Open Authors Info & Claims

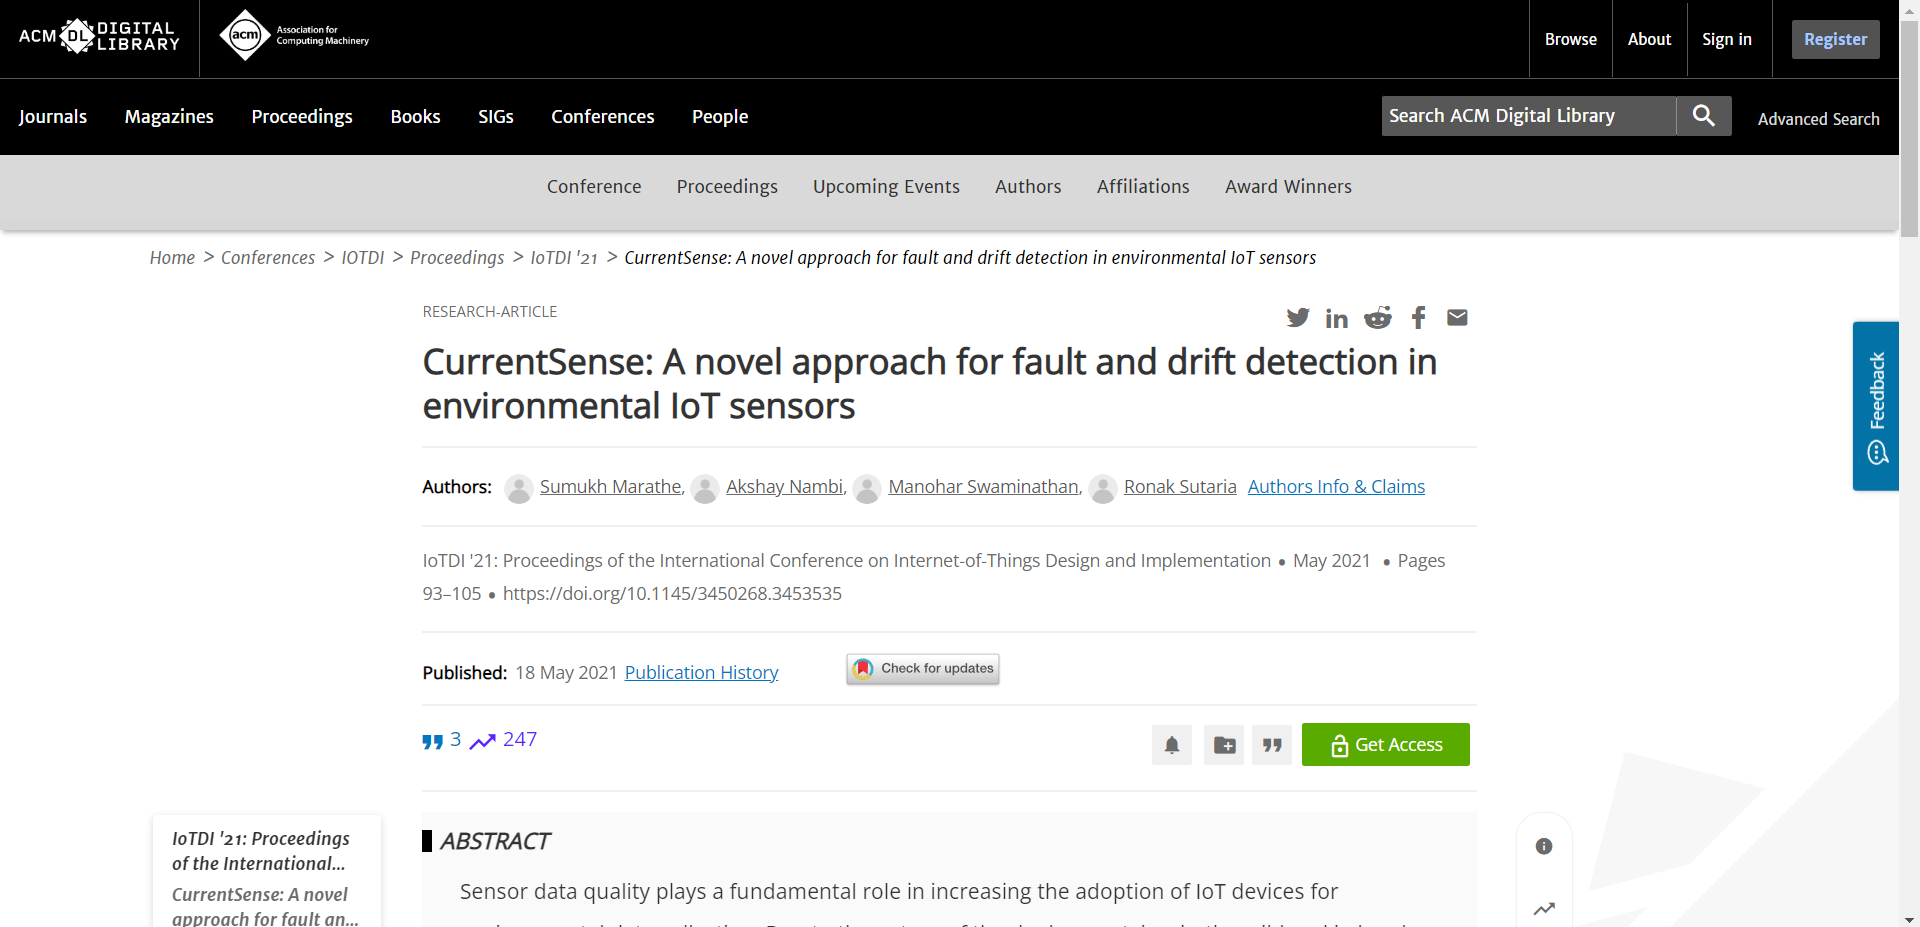pos(1336,487)
